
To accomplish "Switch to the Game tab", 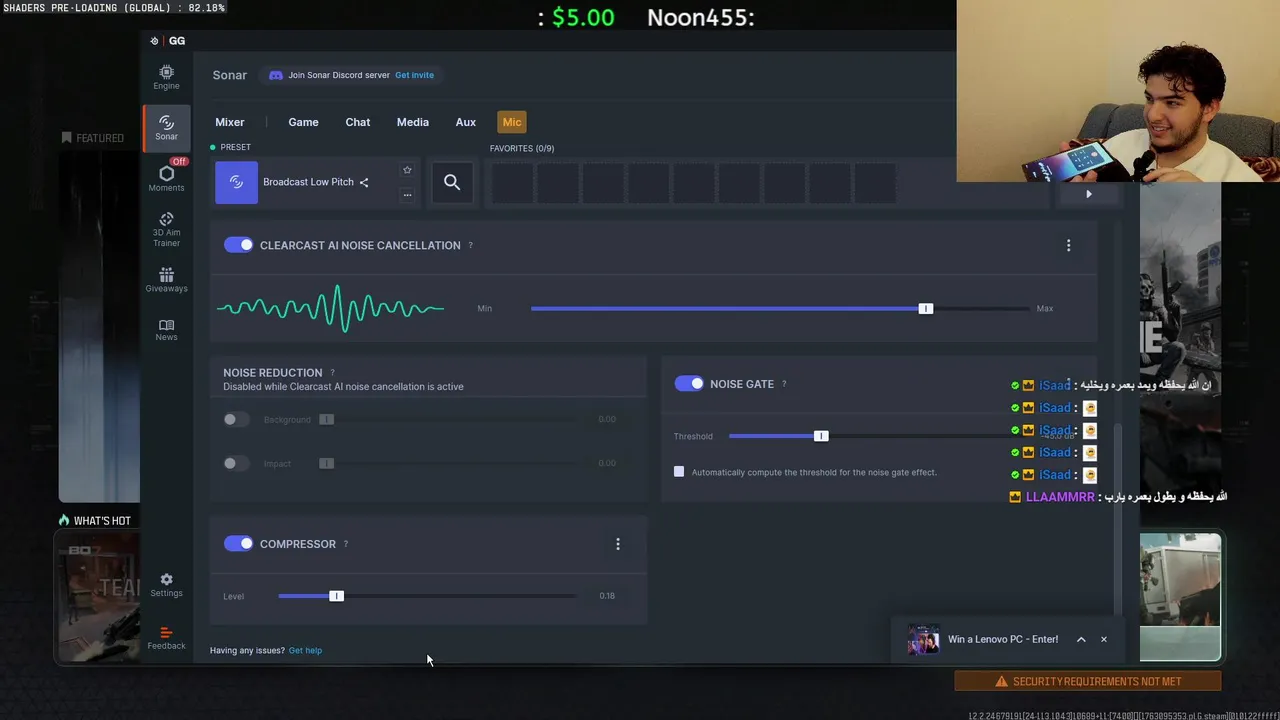I will coord(303,122).
